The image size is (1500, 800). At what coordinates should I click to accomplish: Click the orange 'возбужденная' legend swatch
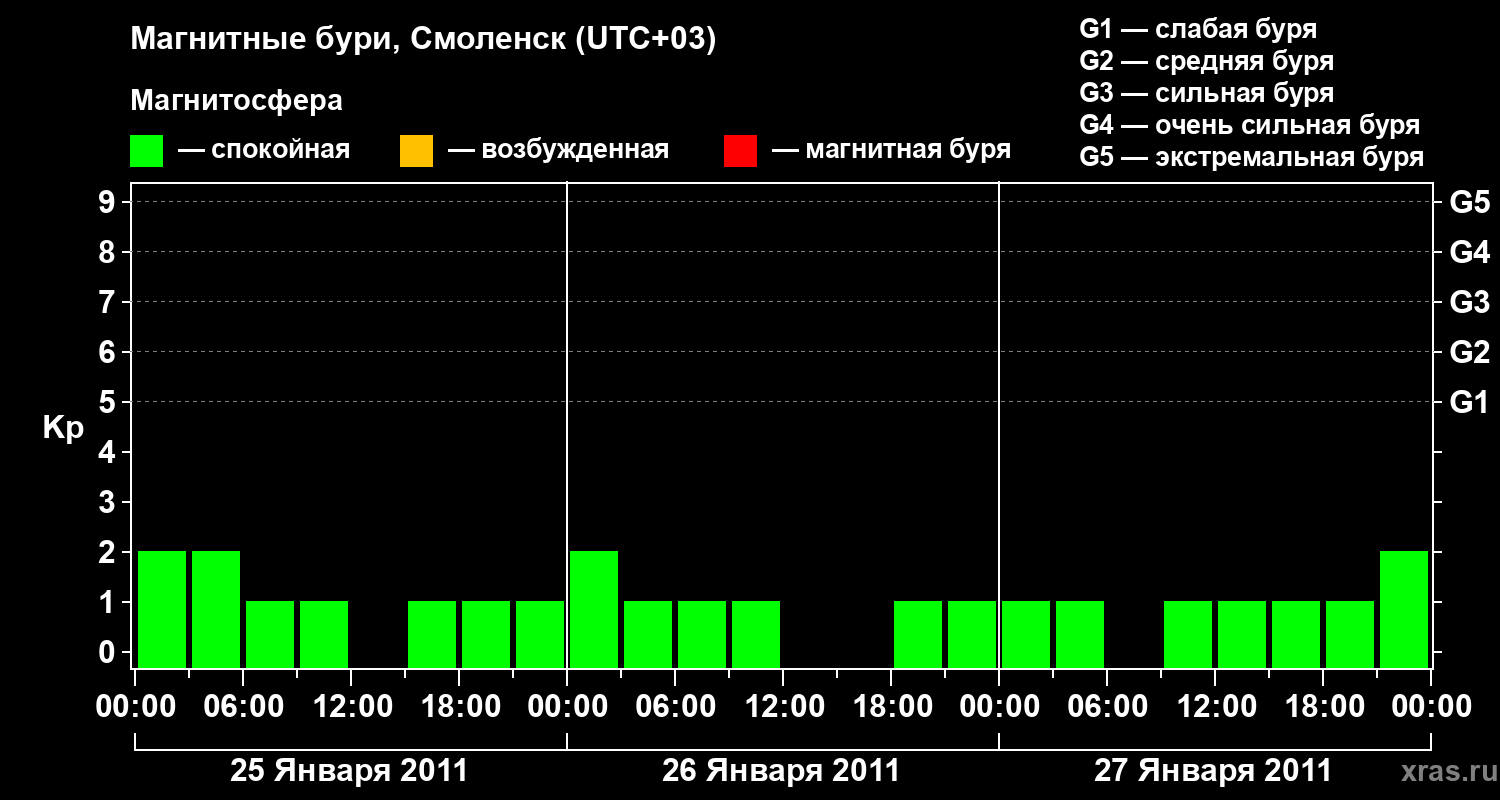pos(416,151)
